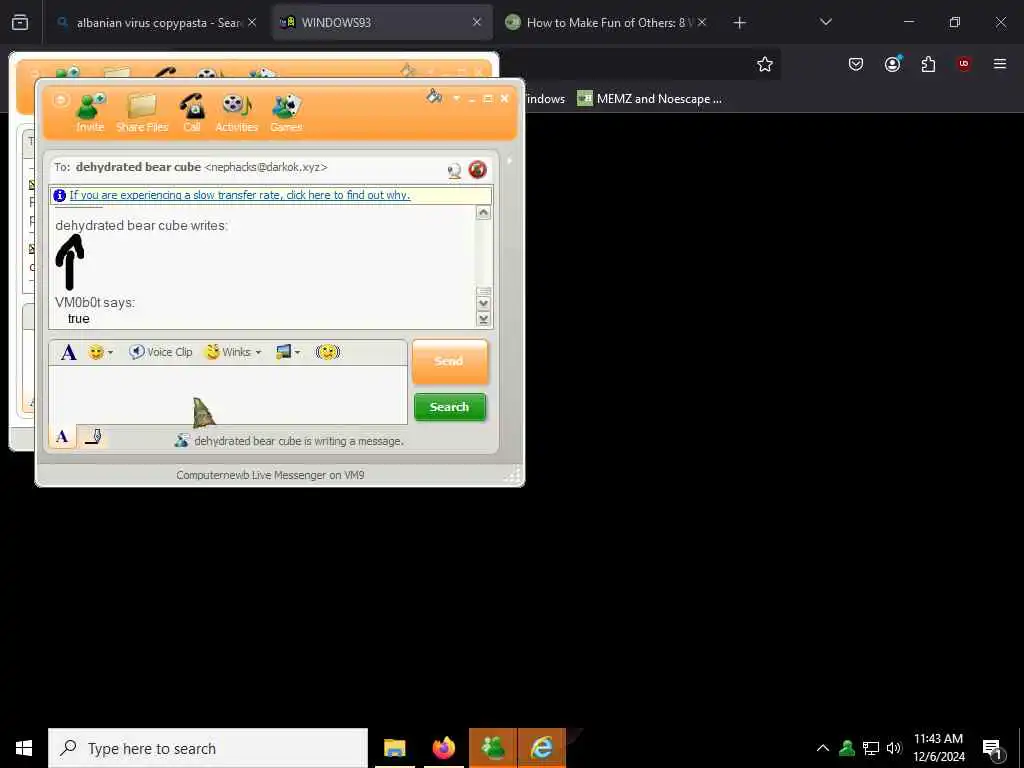The height and width of the screenshot is (768, 1024).
Task: Click the blue info icon in notice bar
Action: coord(59,195)
